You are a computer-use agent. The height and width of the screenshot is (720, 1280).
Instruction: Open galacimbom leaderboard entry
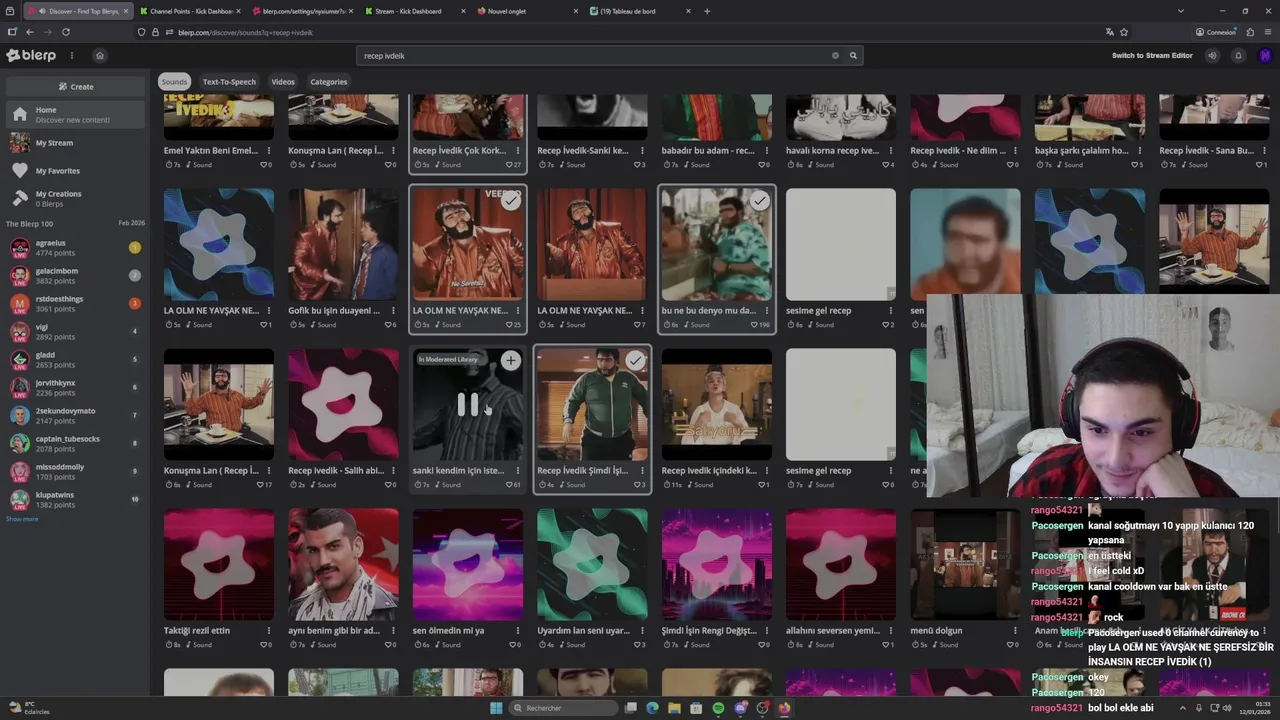pos(76,275)
